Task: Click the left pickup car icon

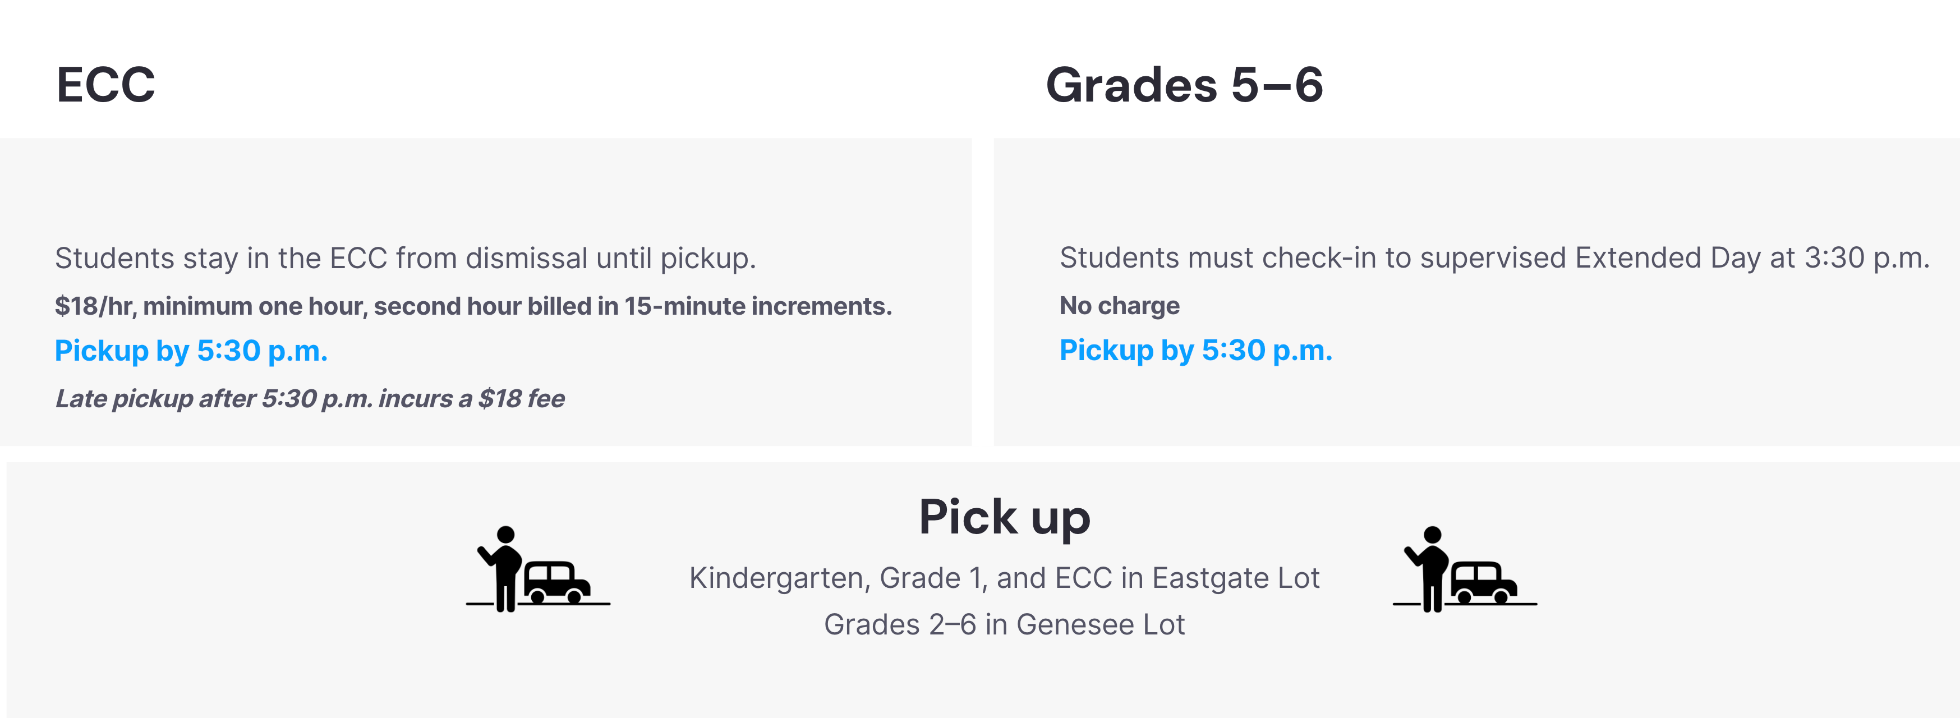Action: [x=538, y=569]
